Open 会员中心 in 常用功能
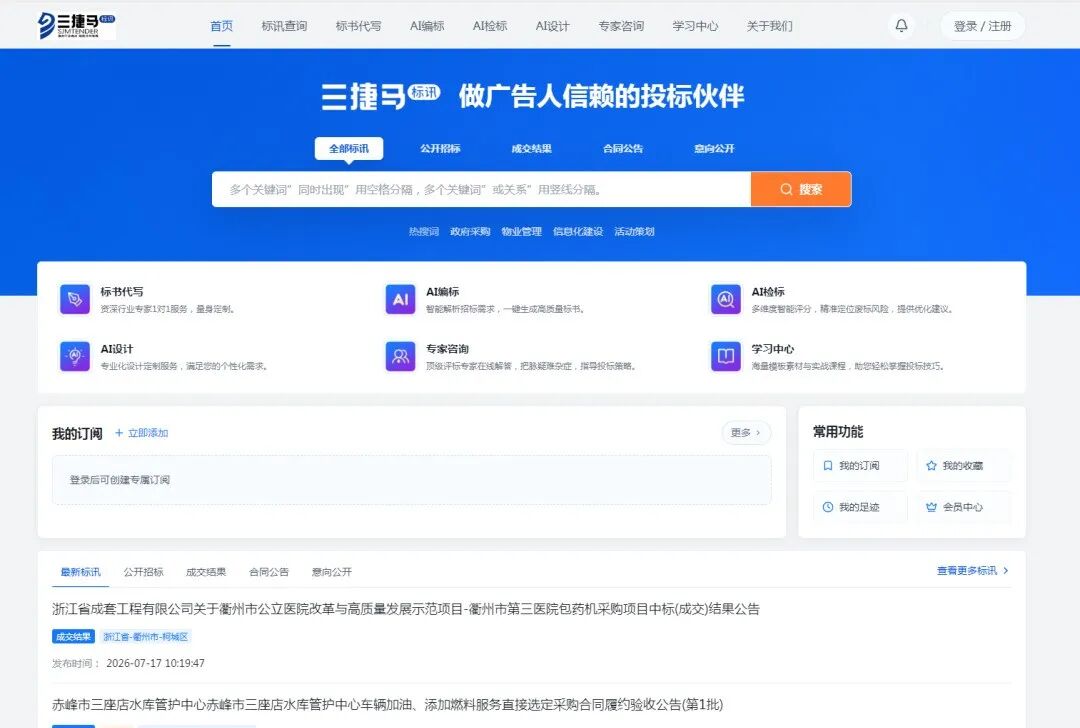 tap(964, 507)
